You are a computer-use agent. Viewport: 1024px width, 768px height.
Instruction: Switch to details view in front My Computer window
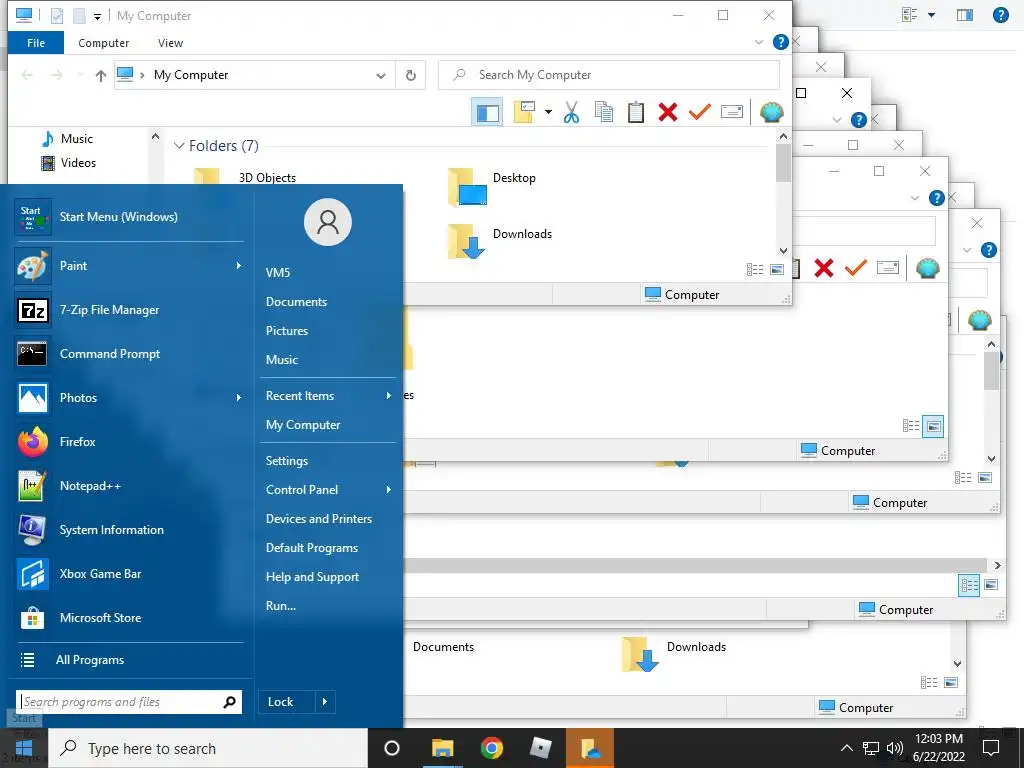pos(755,270)
